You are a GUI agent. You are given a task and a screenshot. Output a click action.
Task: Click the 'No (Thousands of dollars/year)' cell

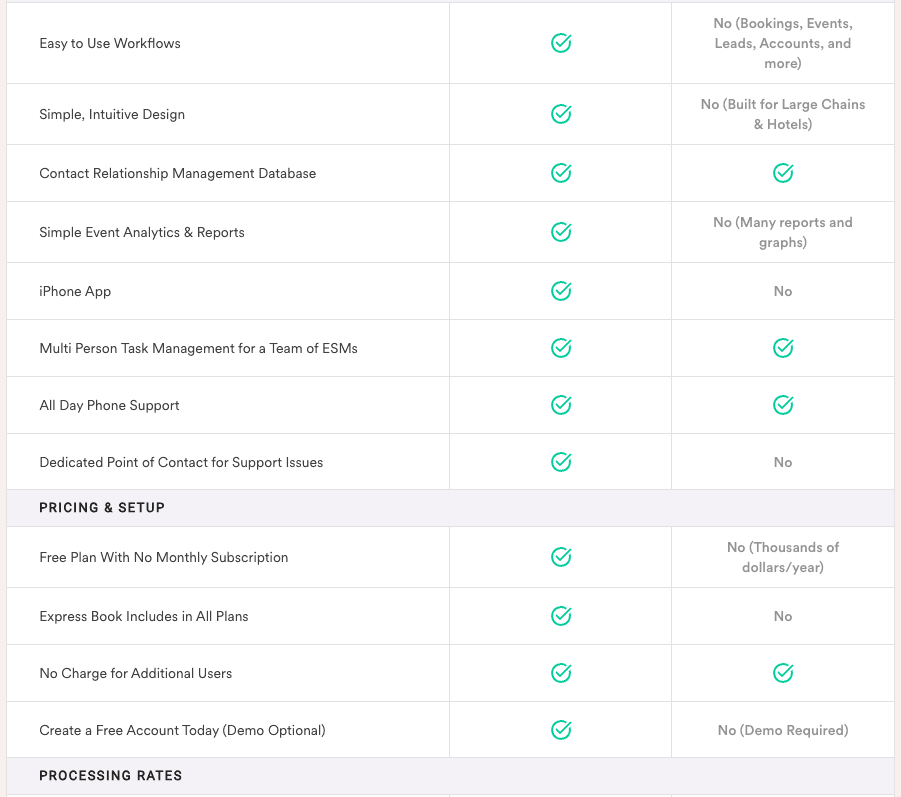[783, 557]
